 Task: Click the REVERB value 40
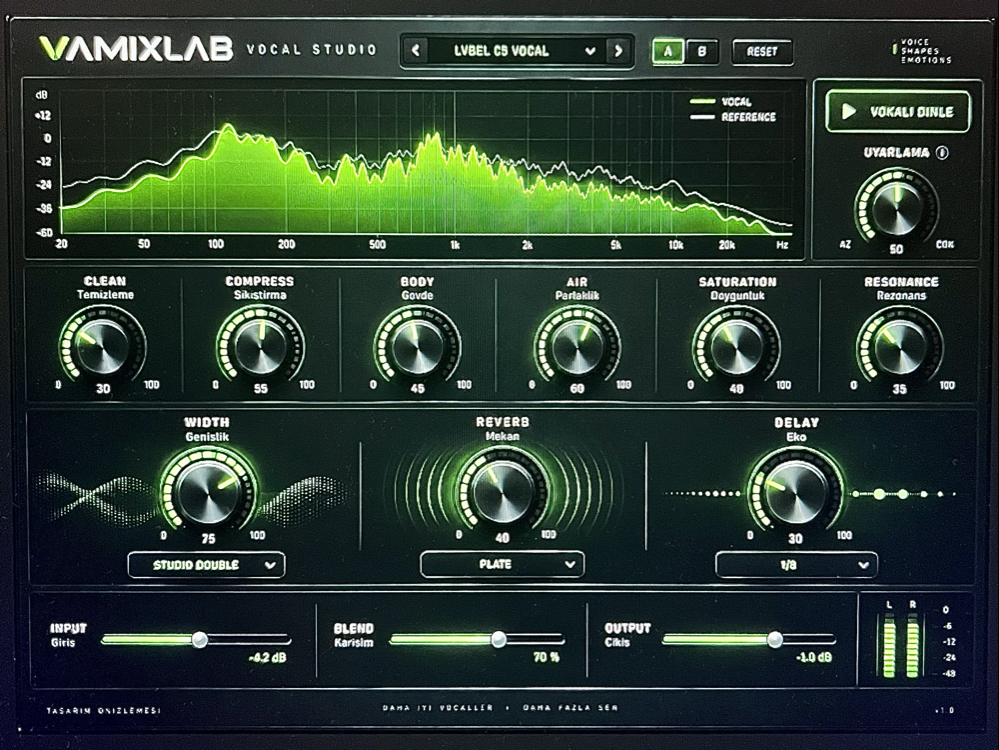pos(502,538)
